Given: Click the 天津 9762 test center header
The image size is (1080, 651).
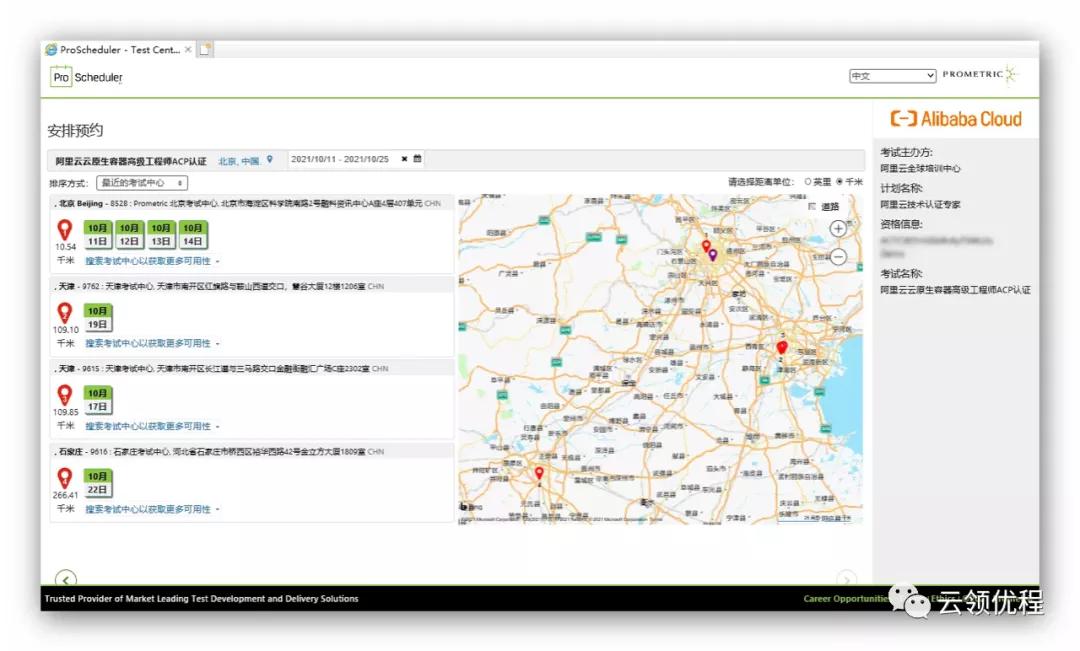Looking at the screenshot, I should [252, 286].
